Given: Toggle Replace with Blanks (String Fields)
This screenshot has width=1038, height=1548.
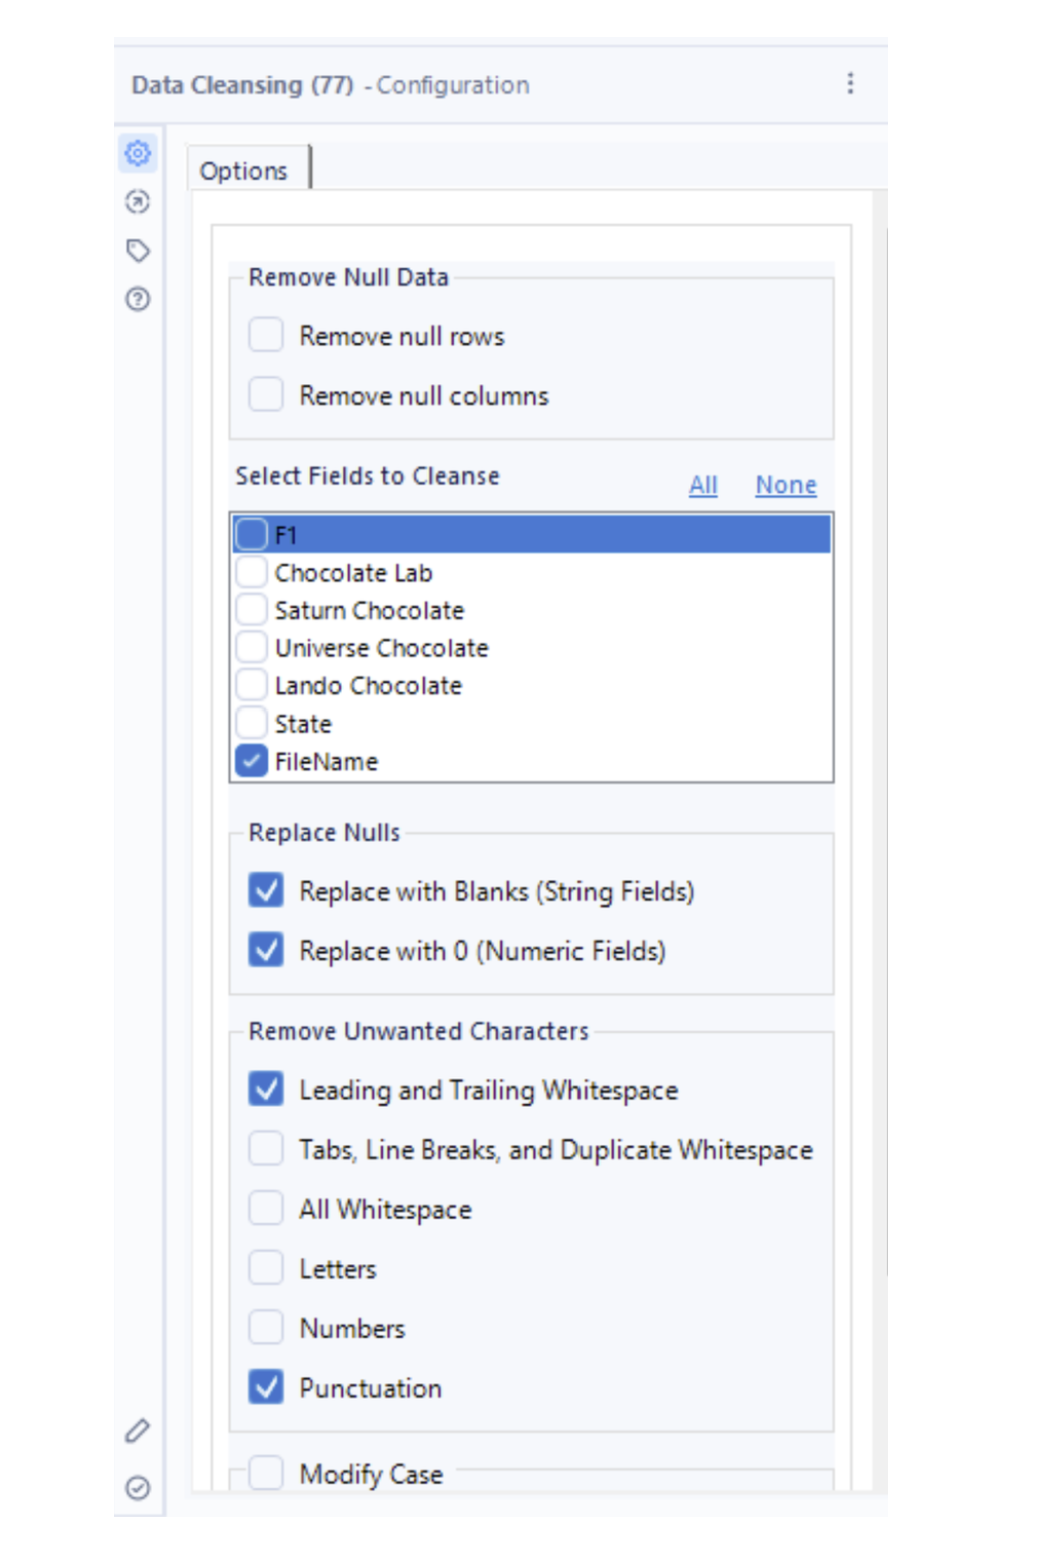Looking at the screenshot, I should 266,890.
